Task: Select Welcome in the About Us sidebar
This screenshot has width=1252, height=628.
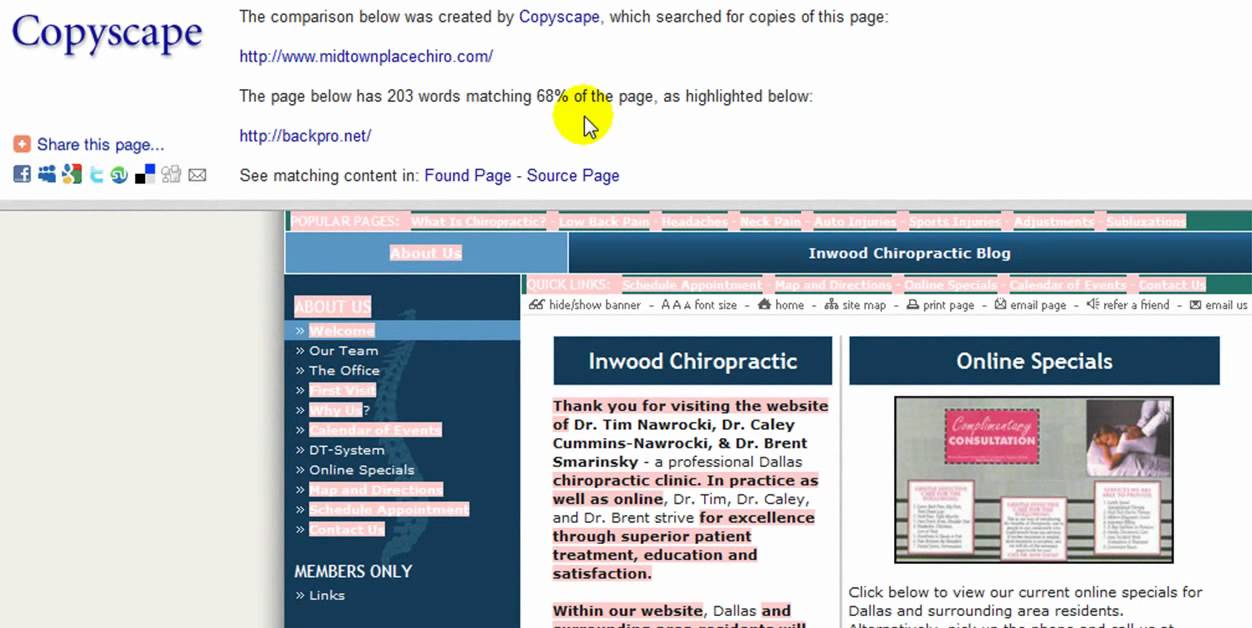Action: pyautogui.click(x=341, y=331)
